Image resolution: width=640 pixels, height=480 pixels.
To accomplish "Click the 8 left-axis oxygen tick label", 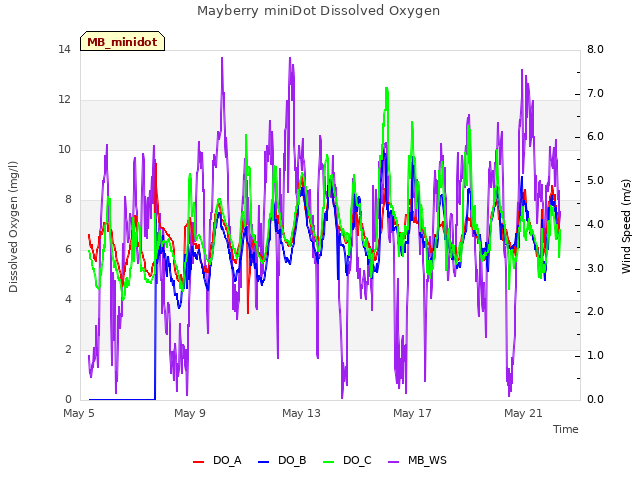I will coord(68,199).
